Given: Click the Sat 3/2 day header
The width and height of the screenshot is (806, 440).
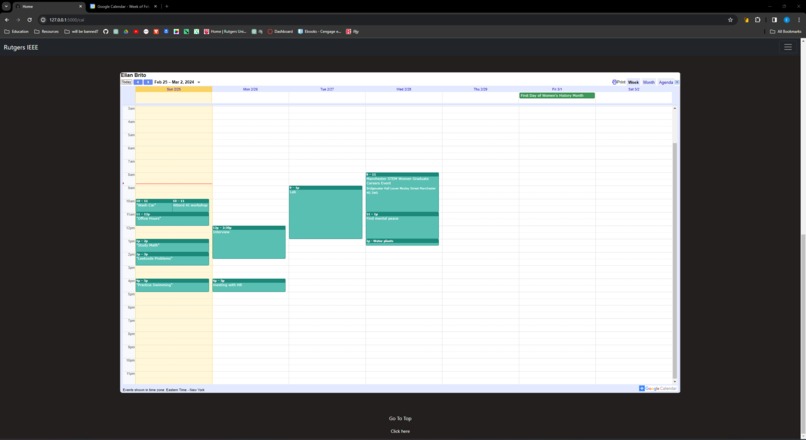Looking at the screenshot, I should click(633, 89).
